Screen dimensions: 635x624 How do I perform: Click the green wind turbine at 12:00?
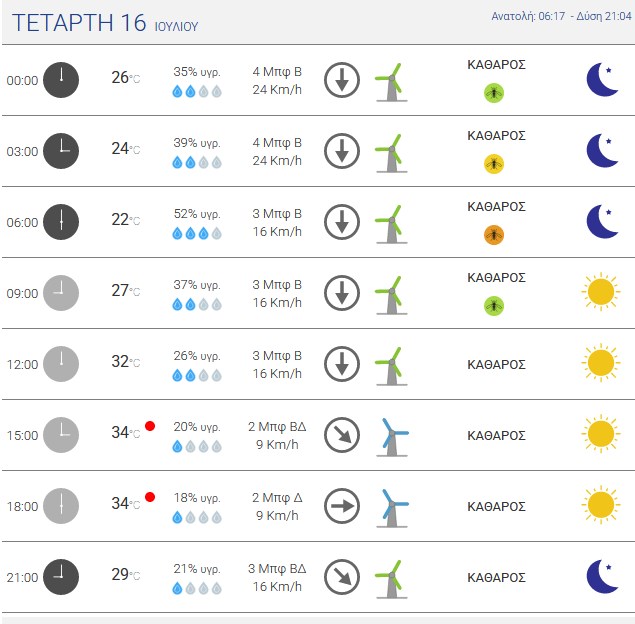(391, 366)
